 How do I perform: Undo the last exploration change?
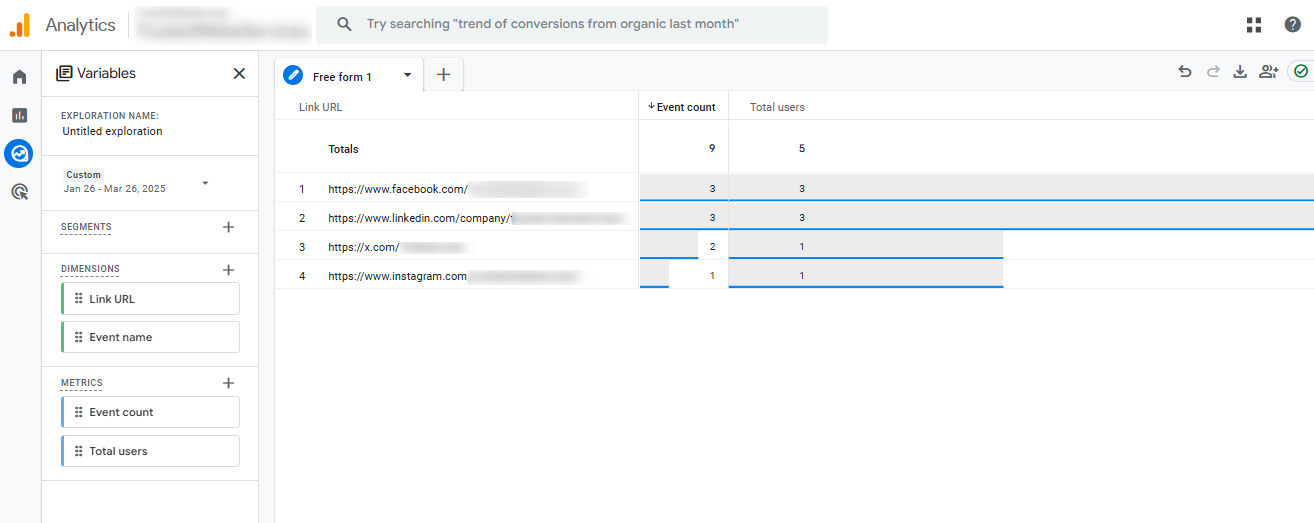click(x=1185, y=71)
